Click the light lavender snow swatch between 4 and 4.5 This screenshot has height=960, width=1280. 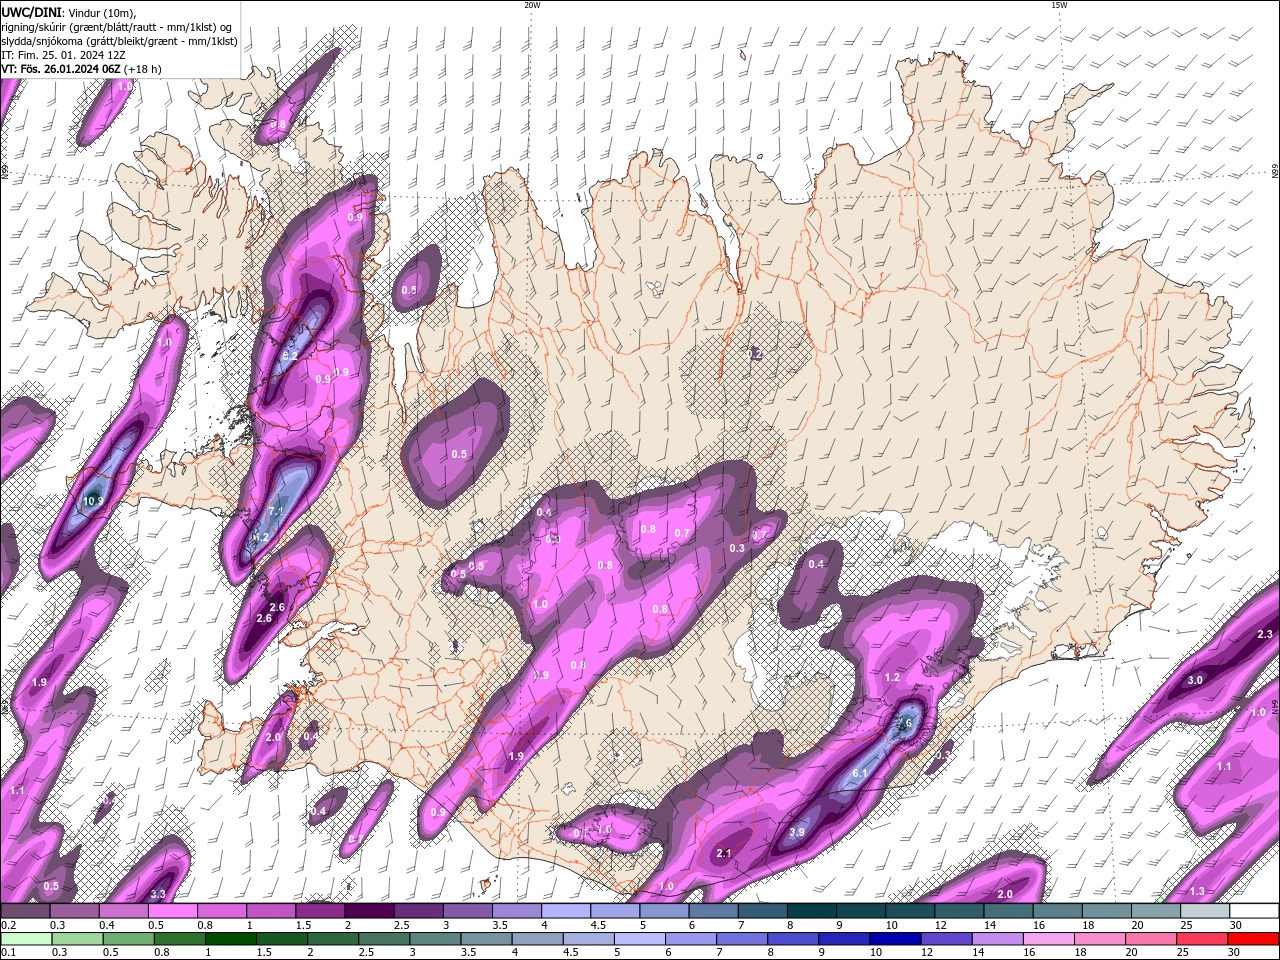[566, 911]
